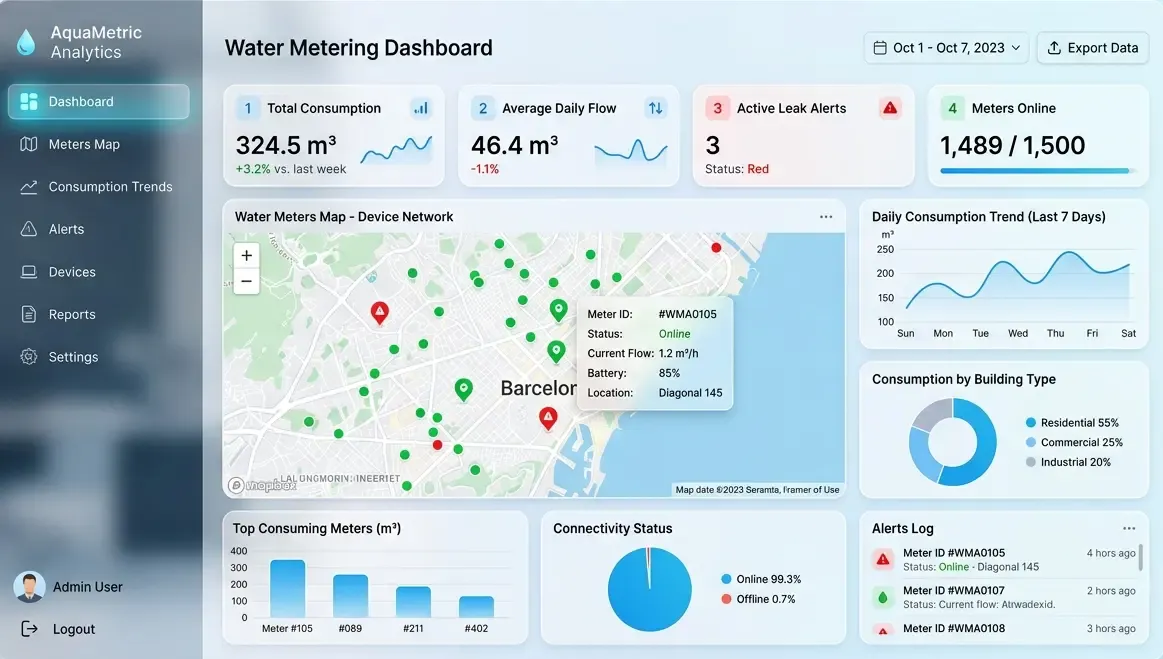Click the Online status in map popup

(674, 334)
